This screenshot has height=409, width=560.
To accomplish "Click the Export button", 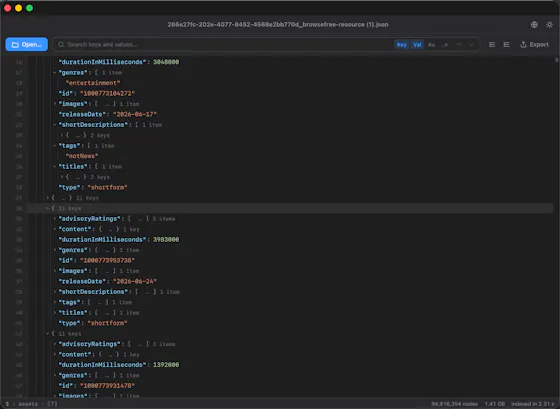I will coord(534,45).
